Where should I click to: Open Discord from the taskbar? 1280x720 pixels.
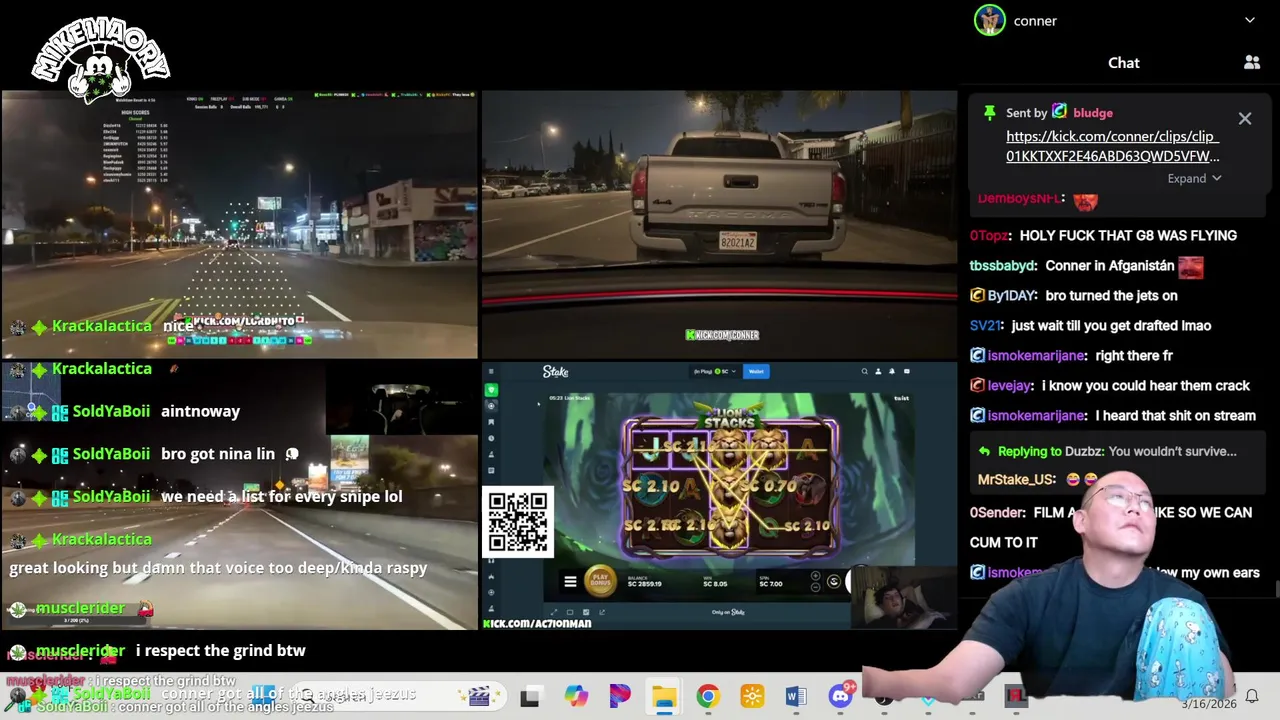click(840, 695)
